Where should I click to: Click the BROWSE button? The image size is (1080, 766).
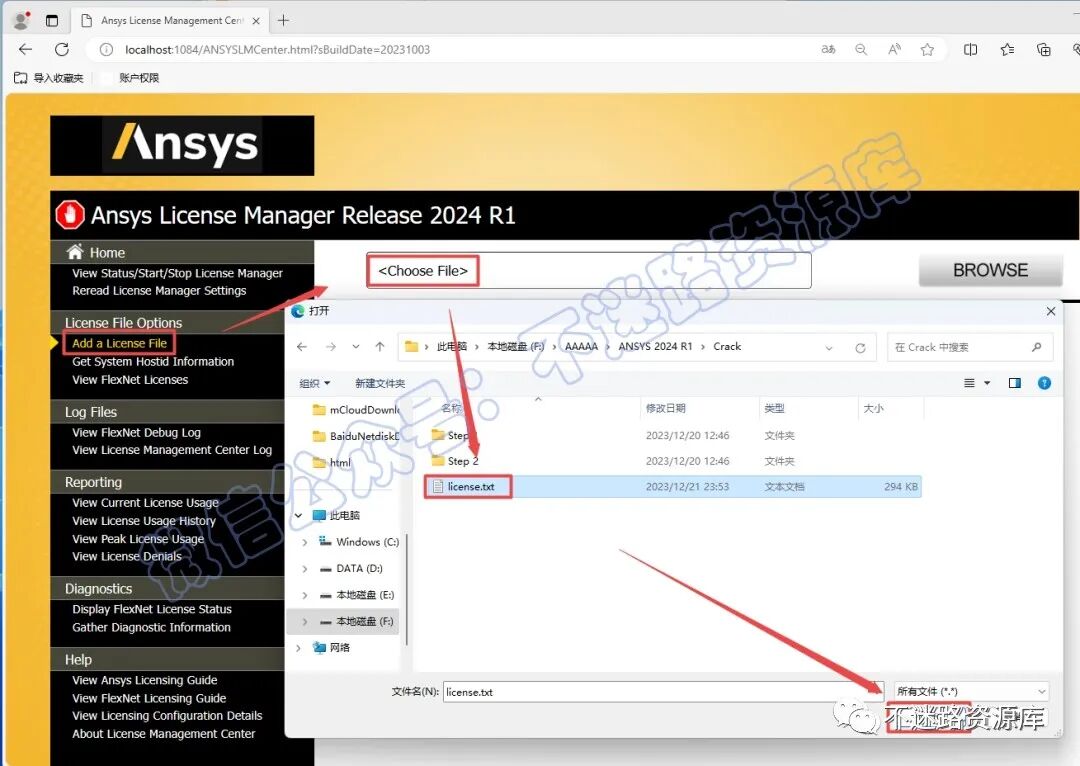990,270
